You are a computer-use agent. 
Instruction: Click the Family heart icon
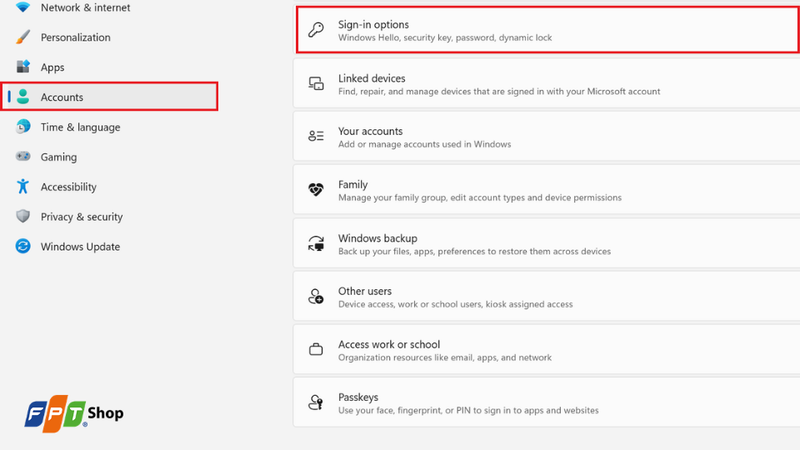point(316,190)
